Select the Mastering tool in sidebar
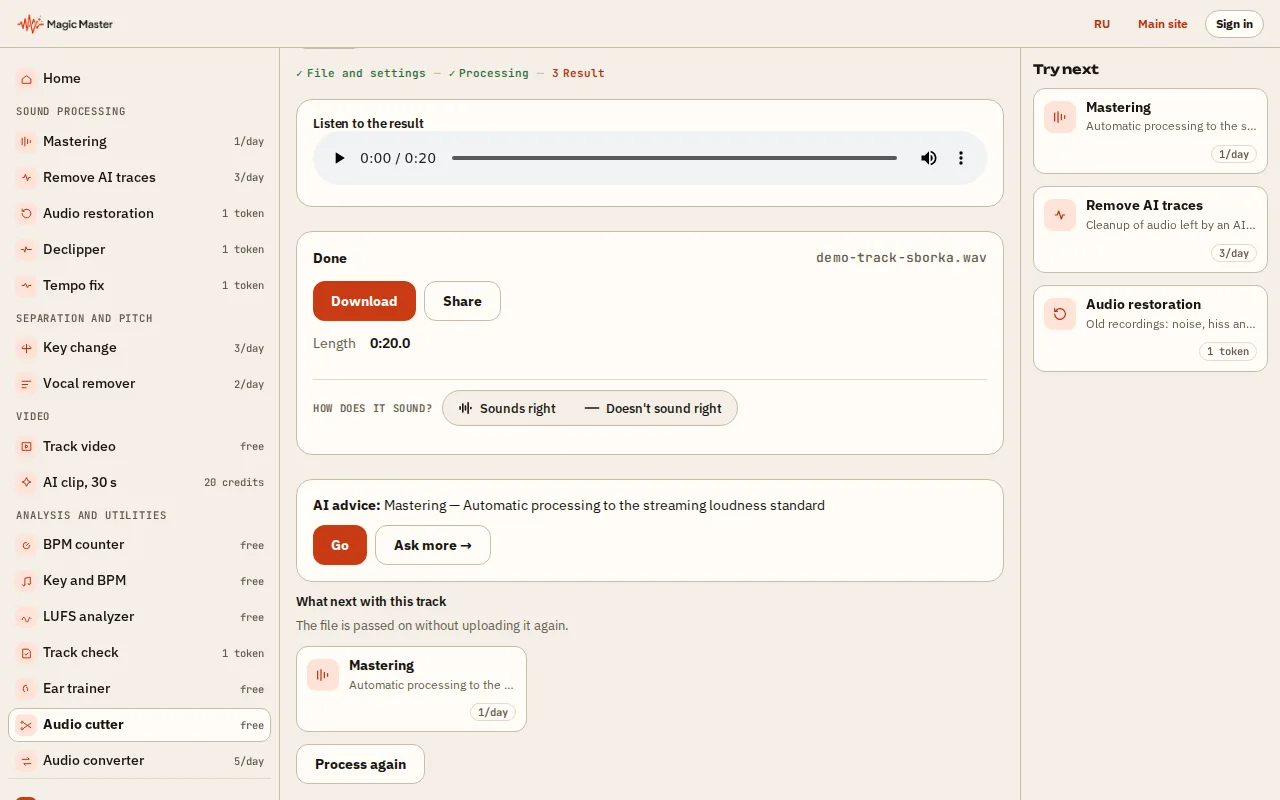Screen dimensions: 1280x800 pyautogui.click(x=139, y=141)
